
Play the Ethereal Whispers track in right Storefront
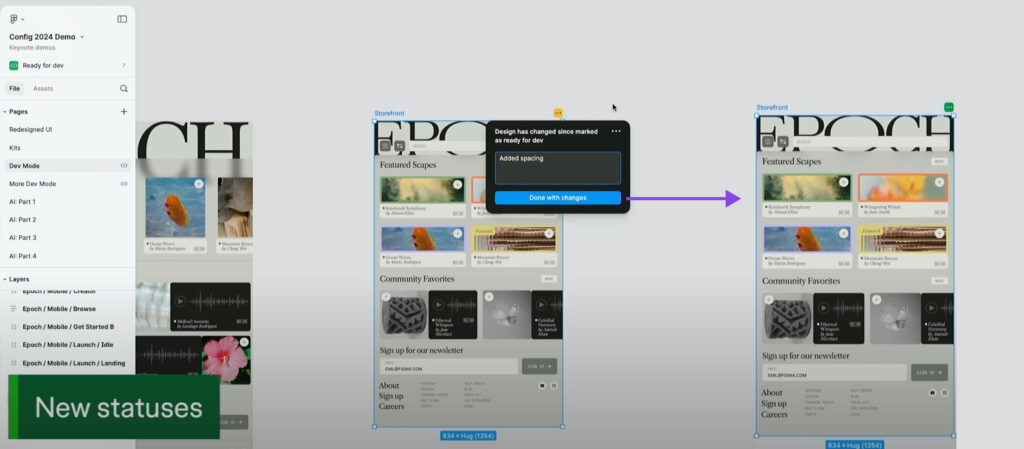coord(824,308)
